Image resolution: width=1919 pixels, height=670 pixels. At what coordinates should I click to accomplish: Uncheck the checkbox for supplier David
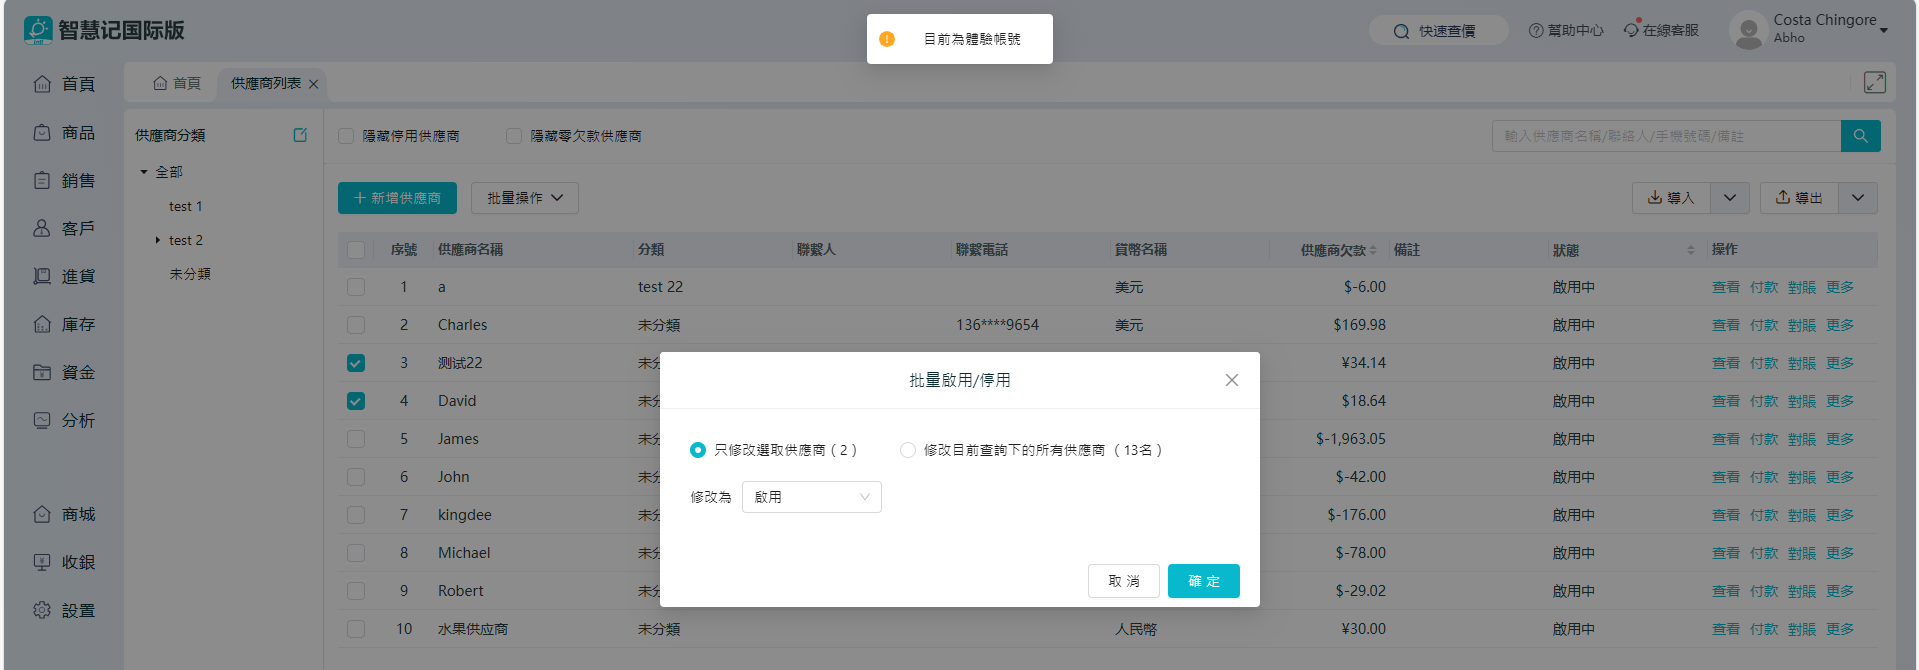coord(356,401)
